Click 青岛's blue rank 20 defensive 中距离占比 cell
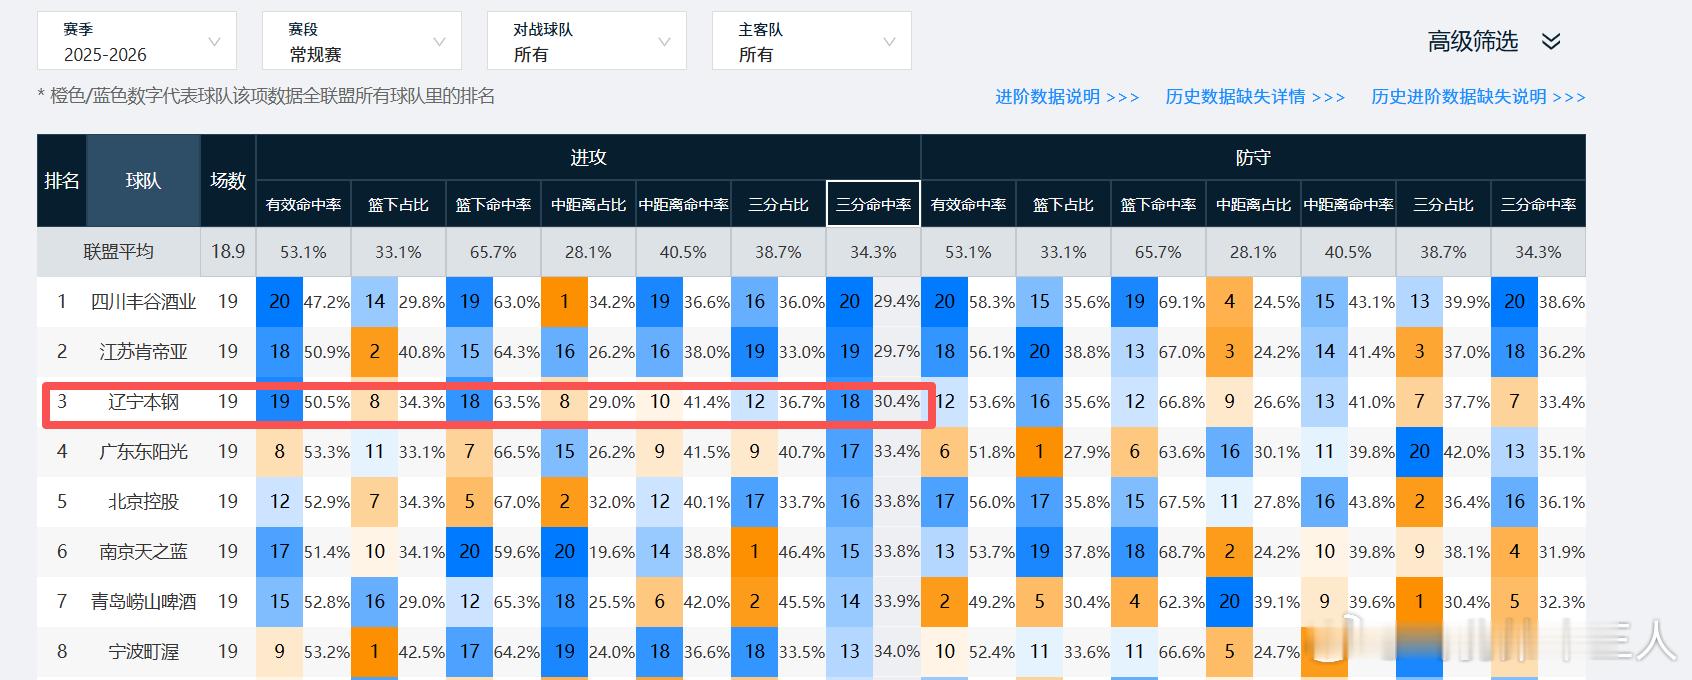Screen dimensions: 1692x680 click(x=1230, y=602)
